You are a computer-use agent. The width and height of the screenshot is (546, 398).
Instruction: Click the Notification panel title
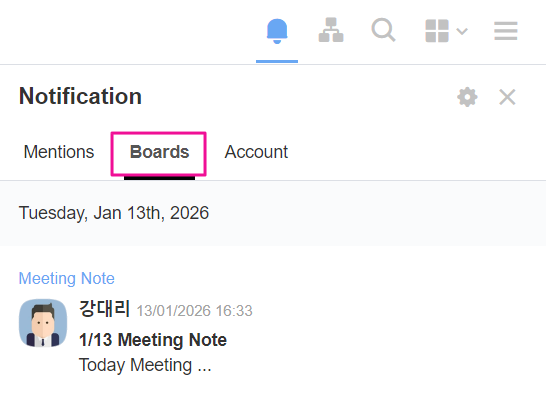tap(80, 96)
